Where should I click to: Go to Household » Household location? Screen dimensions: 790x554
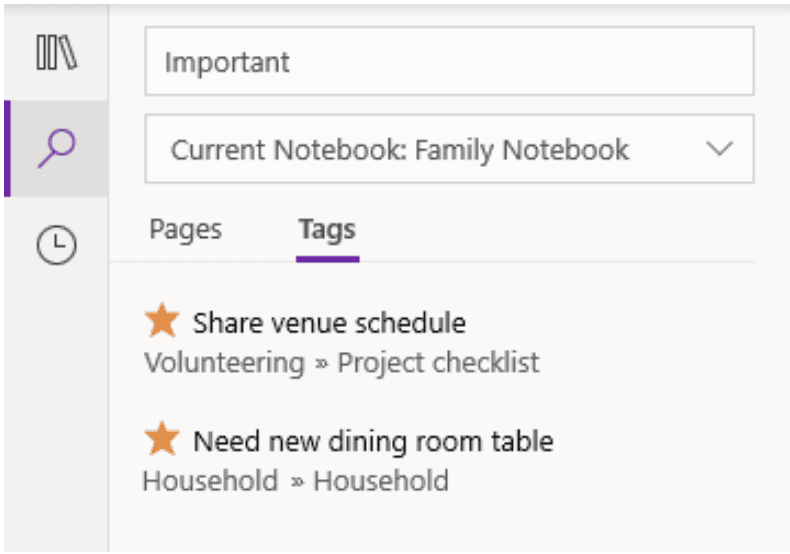pyautogui.click(x=296, y=481)
